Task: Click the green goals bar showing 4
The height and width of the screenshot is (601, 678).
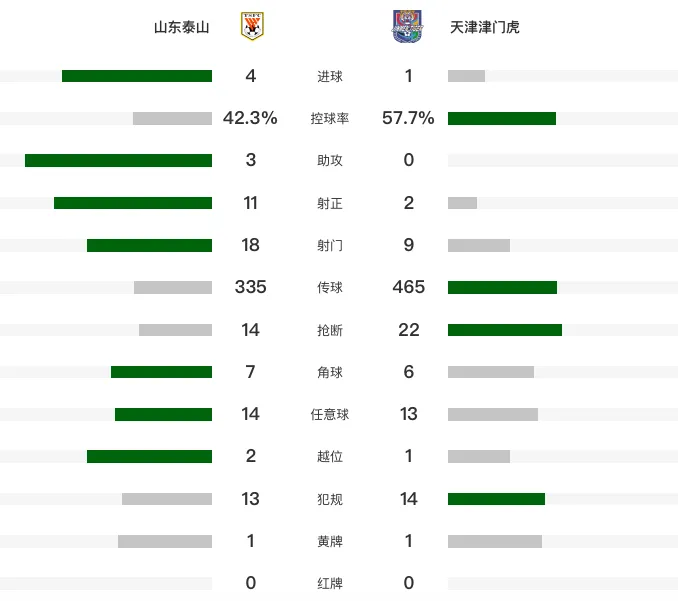Action: tap(137, 76)
